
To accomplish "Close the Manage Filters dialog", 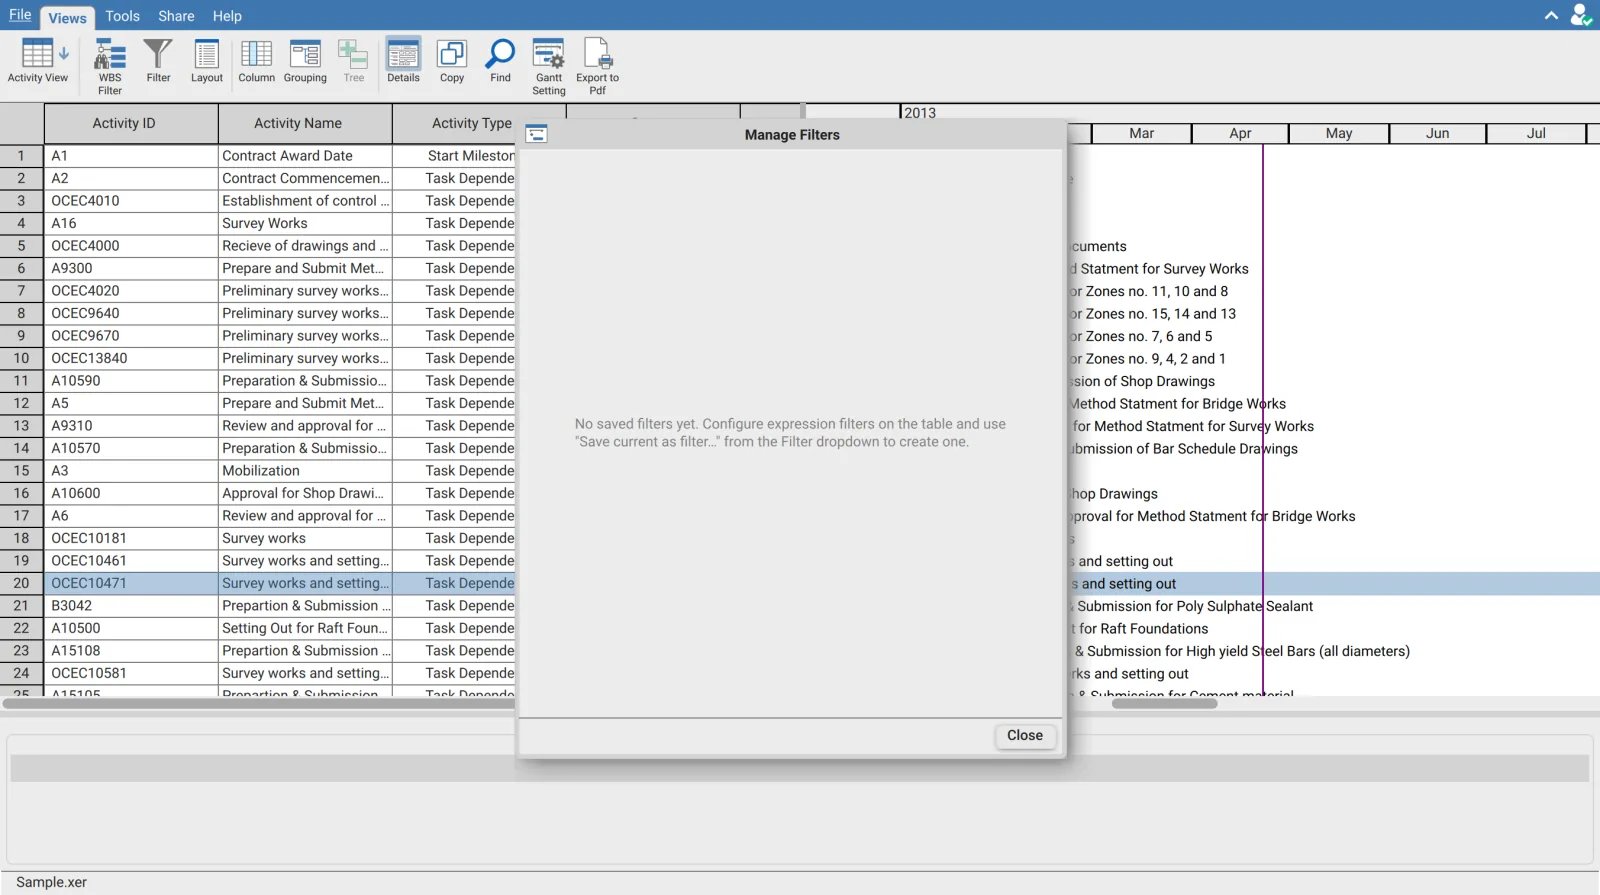I will coord(1025,735).
